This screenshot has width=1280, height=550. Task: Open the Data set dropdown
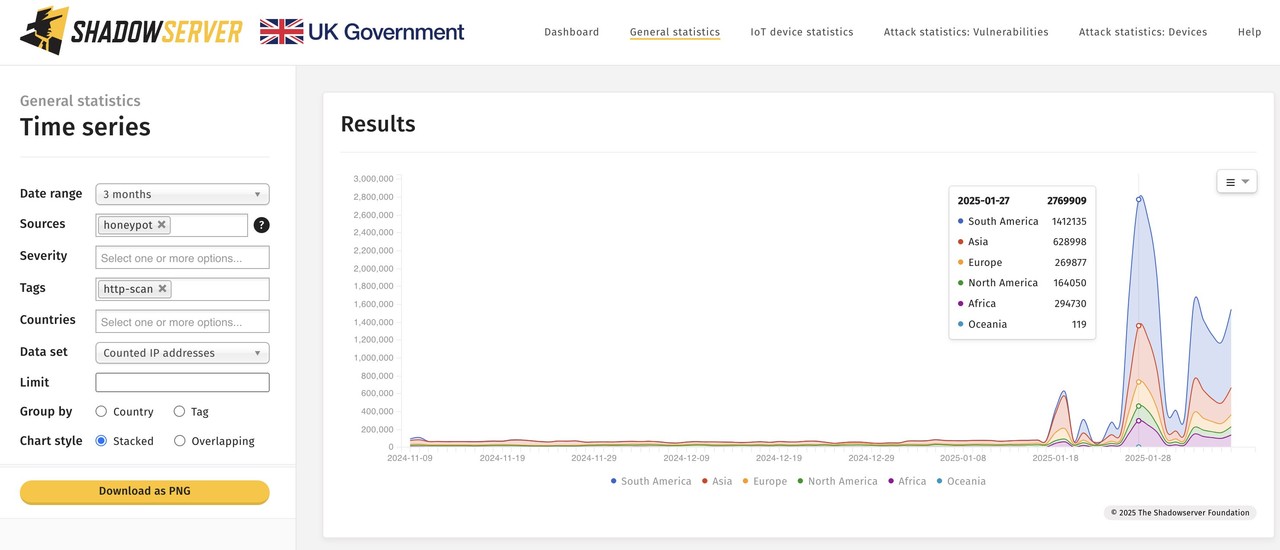pos(182,353)
